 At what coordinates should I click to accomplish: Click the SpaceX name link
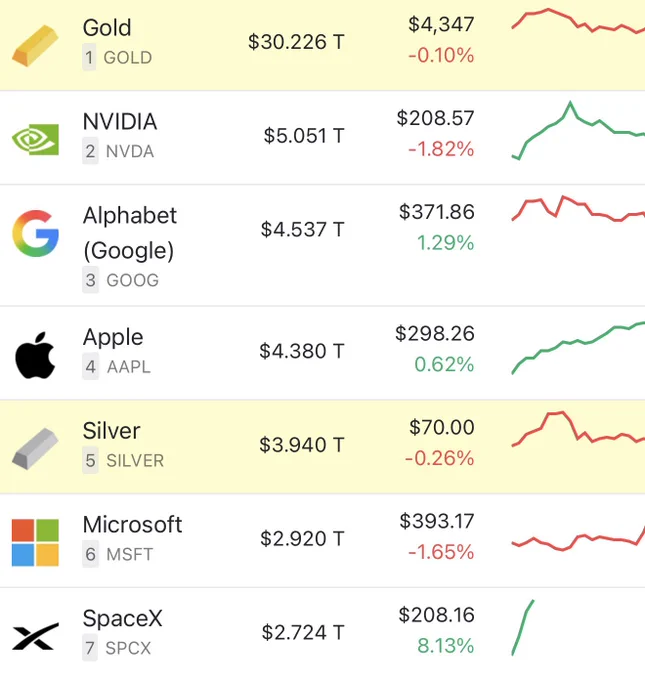(x=122, y=618)
